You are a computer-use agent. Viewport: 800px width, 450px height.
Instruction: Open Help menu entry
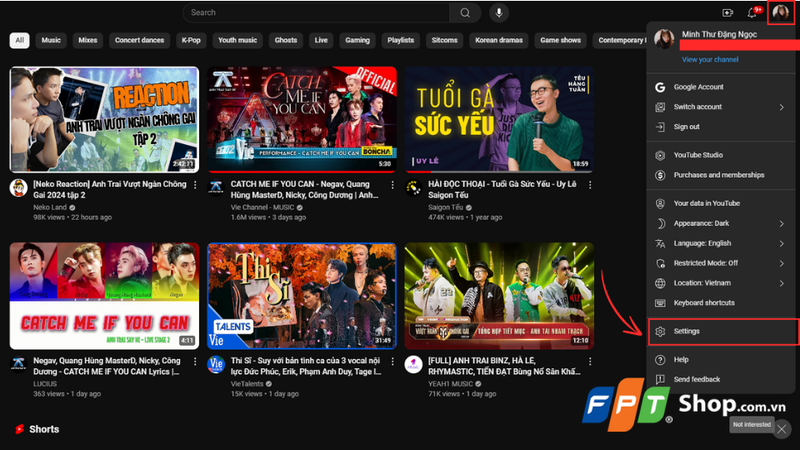tap(720, 360)
